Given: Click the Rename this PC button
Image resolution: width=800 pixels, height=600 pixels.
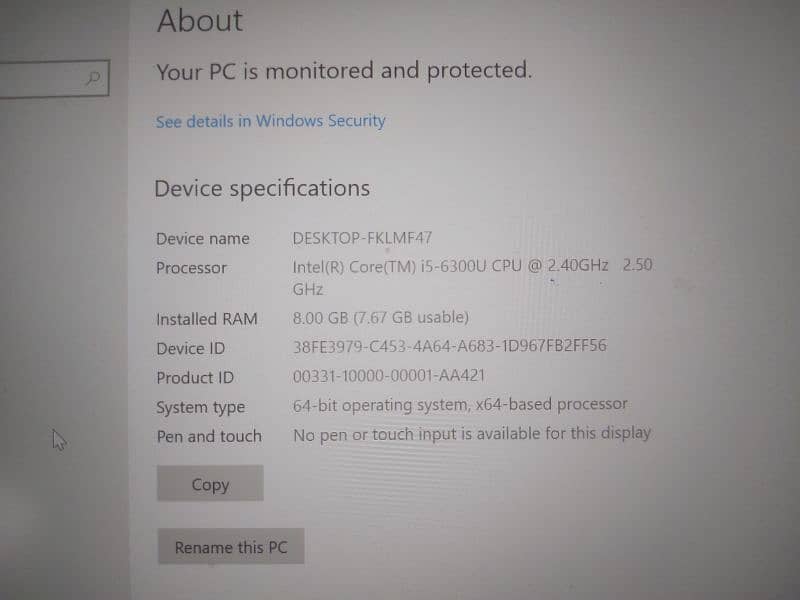Looking at the screenshot, I should (x=230, y=547).
